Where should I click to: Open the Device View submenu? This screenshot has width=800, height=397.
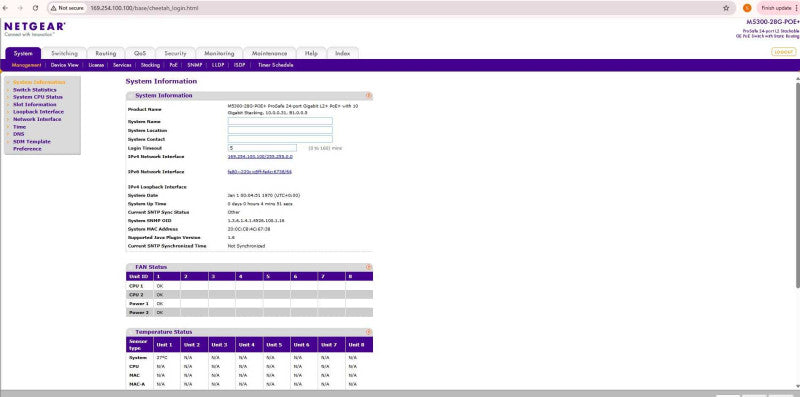point(65,65)
